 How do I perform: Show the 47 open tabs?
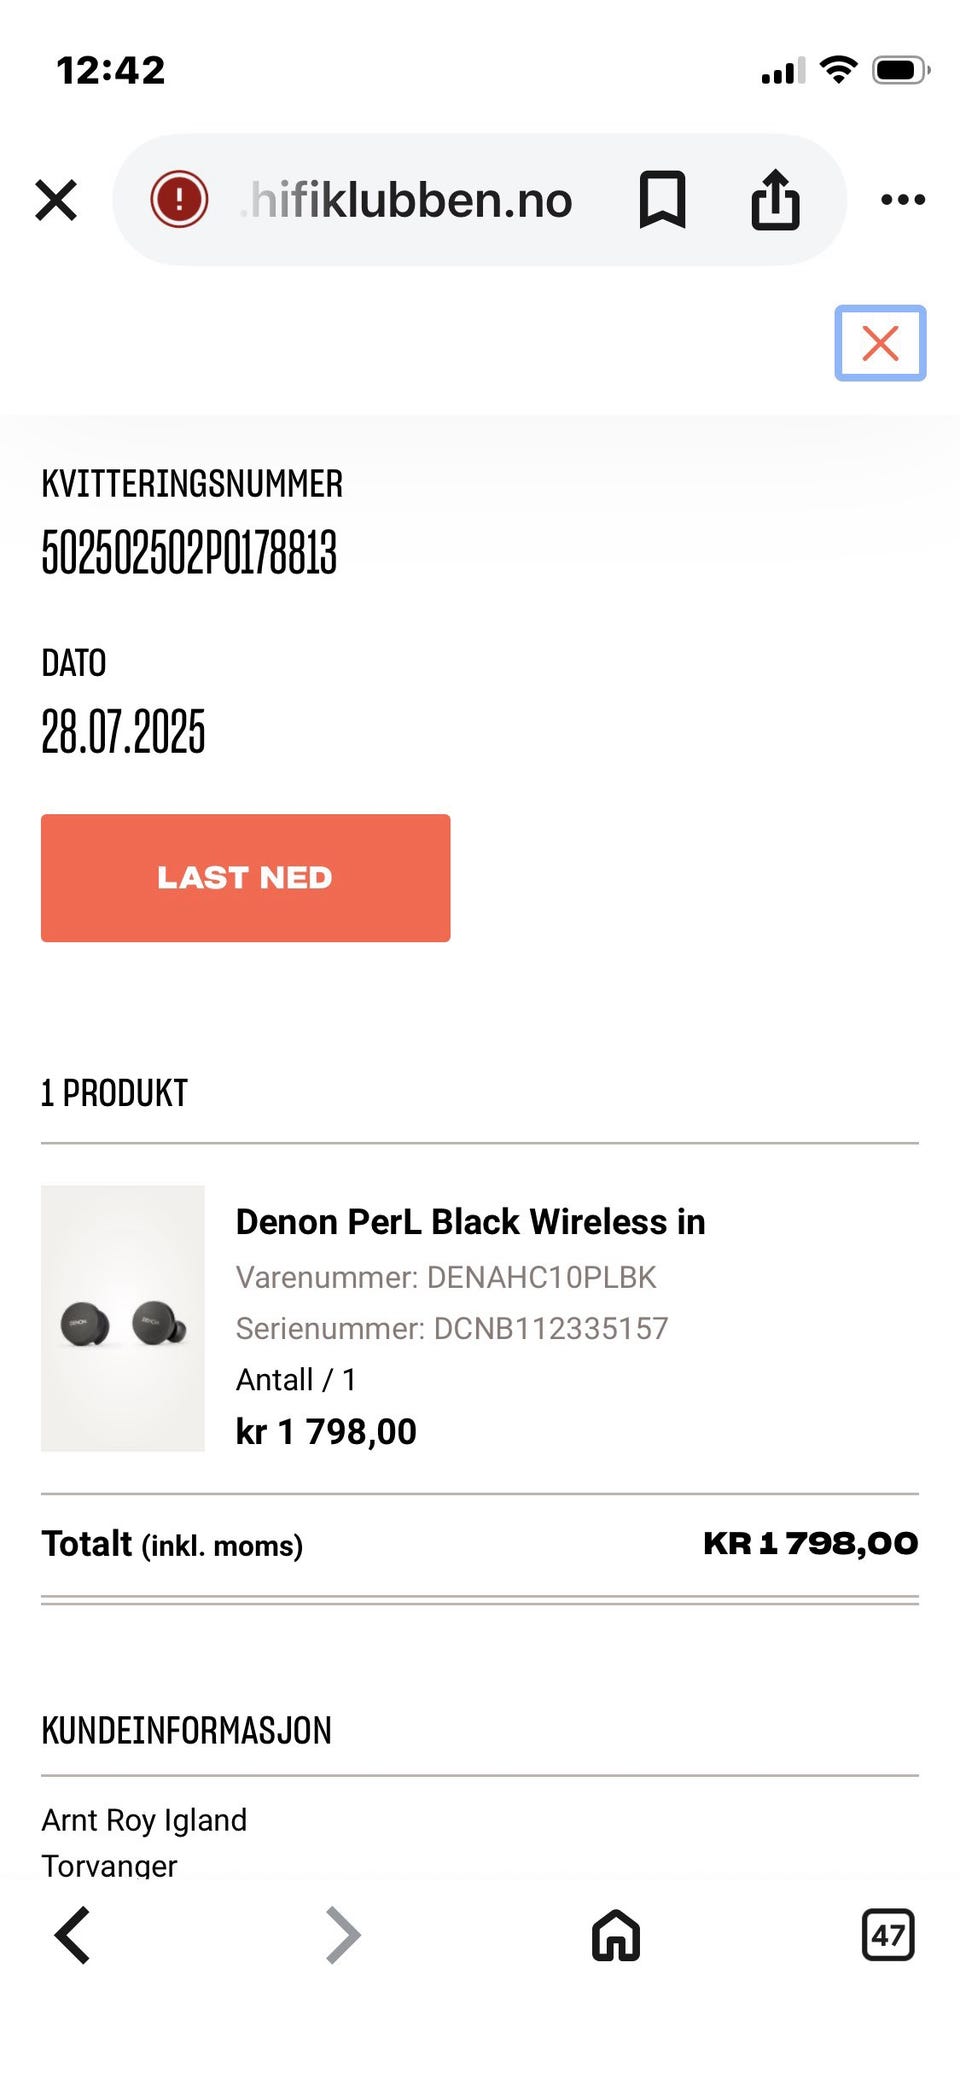(x=888, y=1934)
